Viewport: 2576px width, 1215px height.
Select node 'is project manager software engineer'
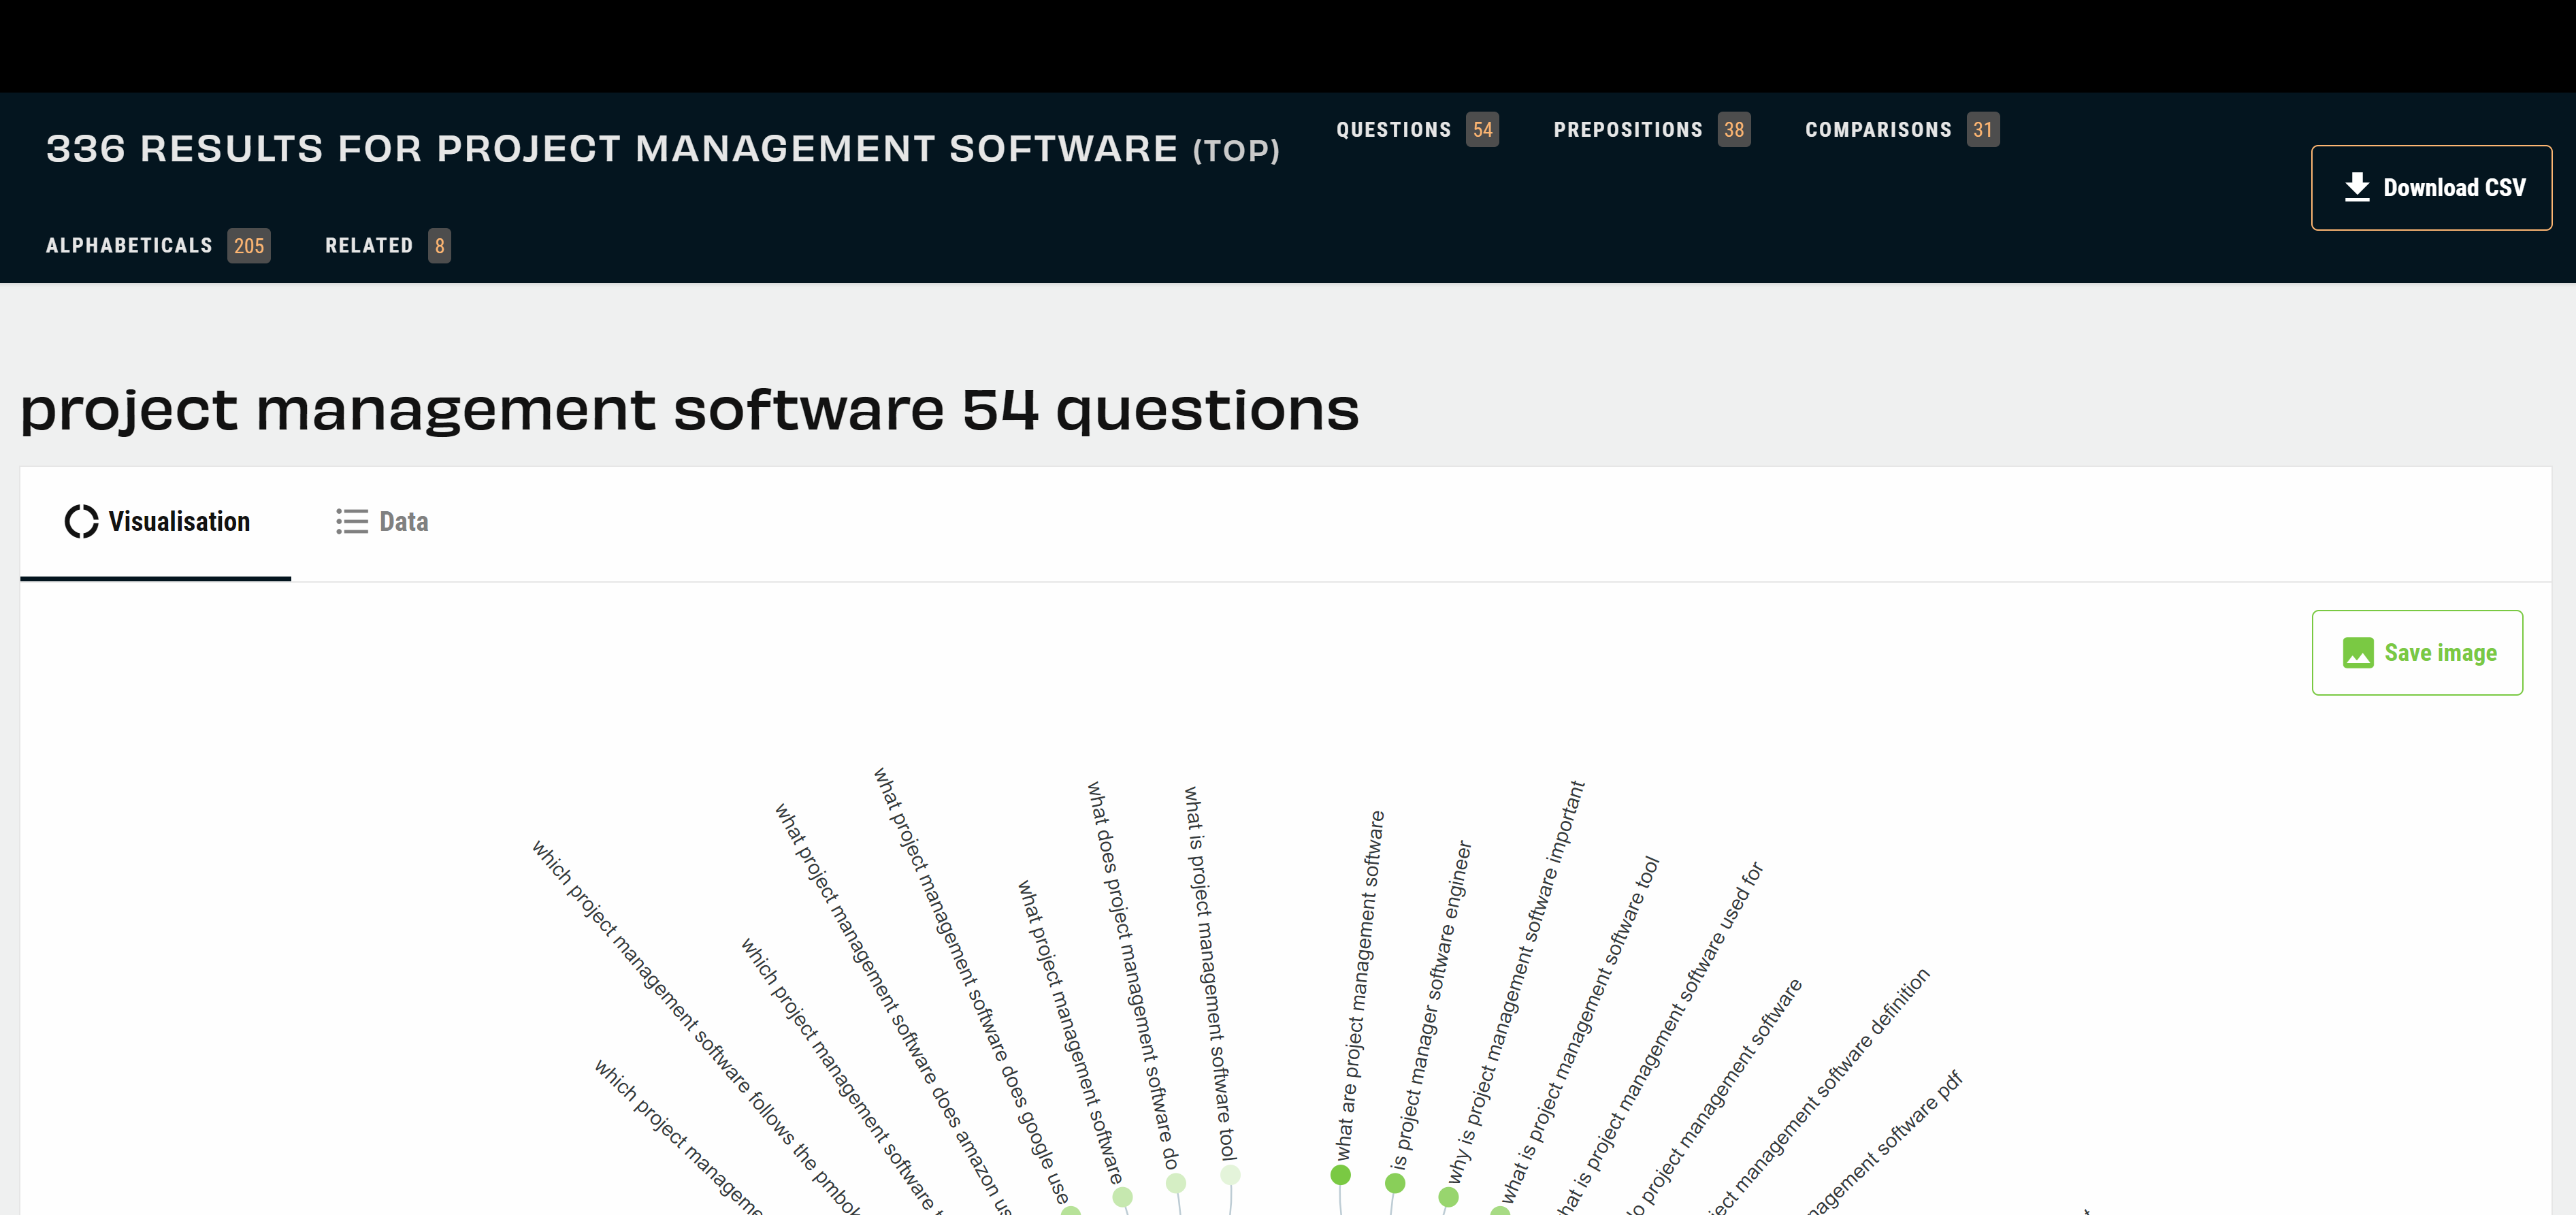click(x=1394, y=1184)
